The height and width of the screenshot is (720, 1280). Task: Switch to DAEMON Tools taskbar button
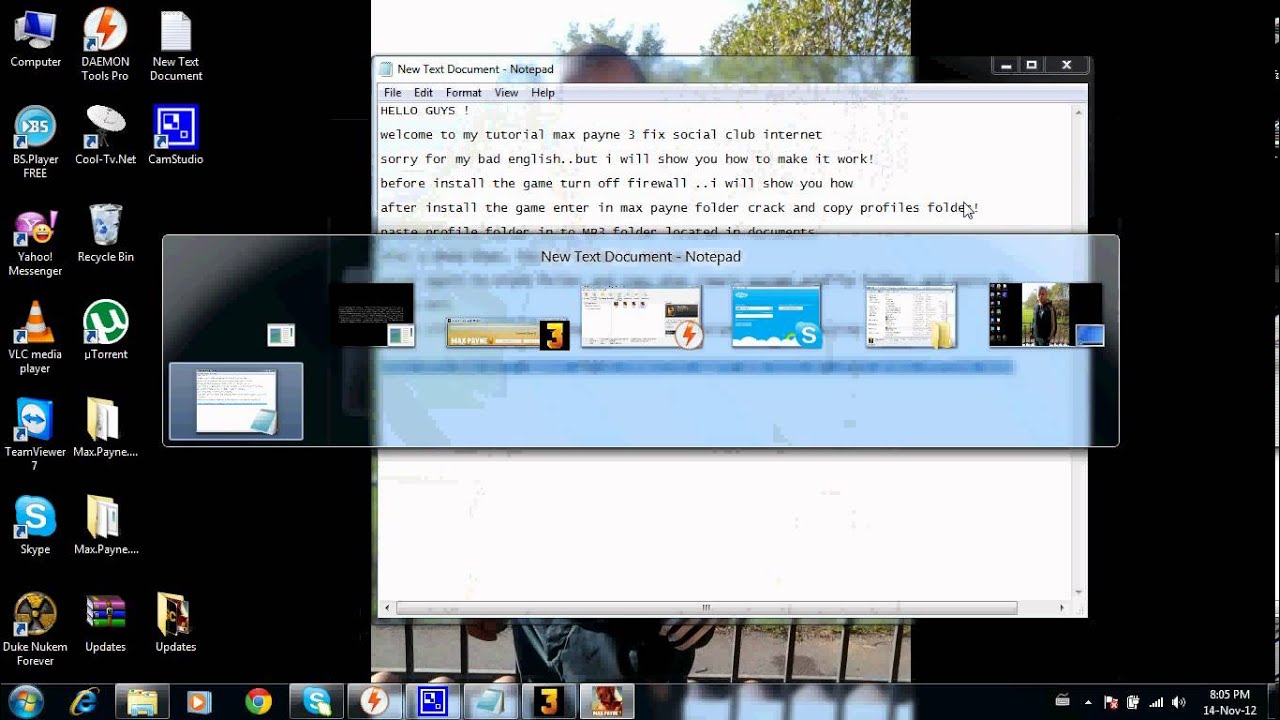(x=374, y=702)
